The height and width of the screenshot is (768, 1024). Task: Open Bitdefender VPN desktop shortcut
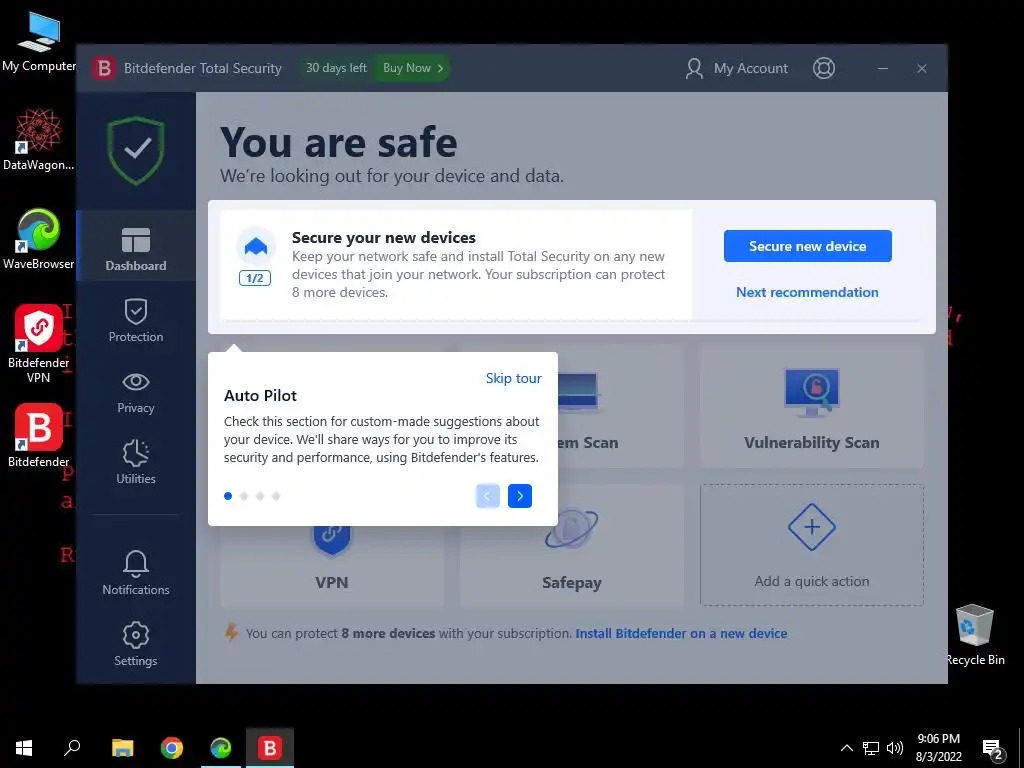(39, 344)
